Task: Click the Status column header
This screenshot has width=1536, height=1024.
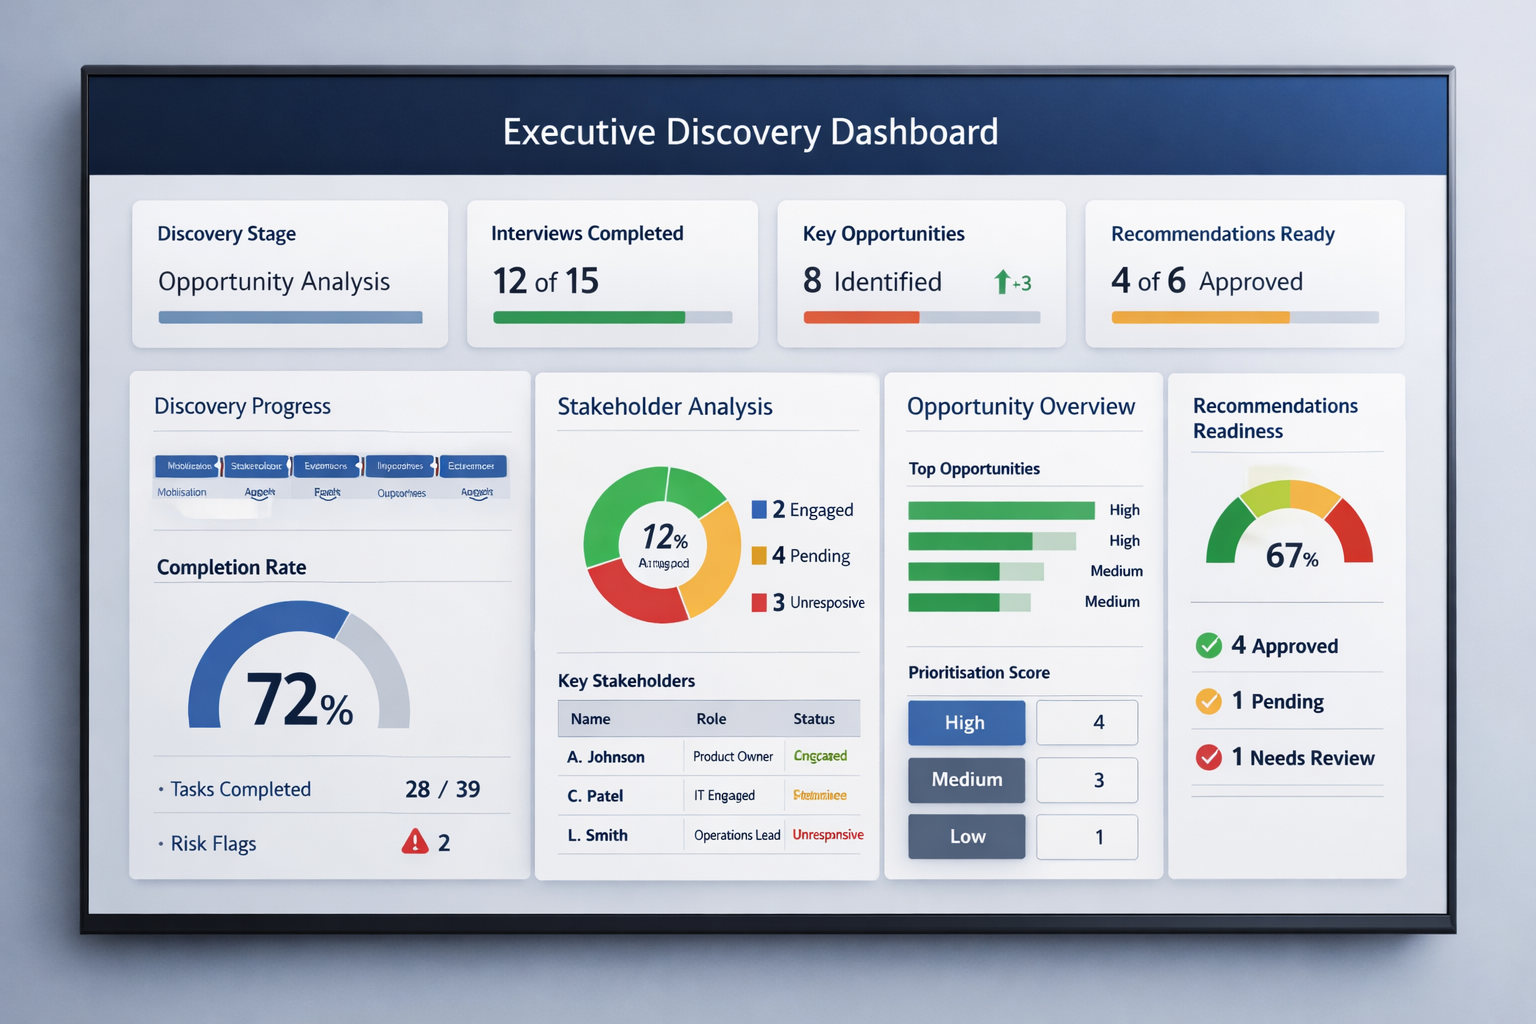Action: [814, 719]
